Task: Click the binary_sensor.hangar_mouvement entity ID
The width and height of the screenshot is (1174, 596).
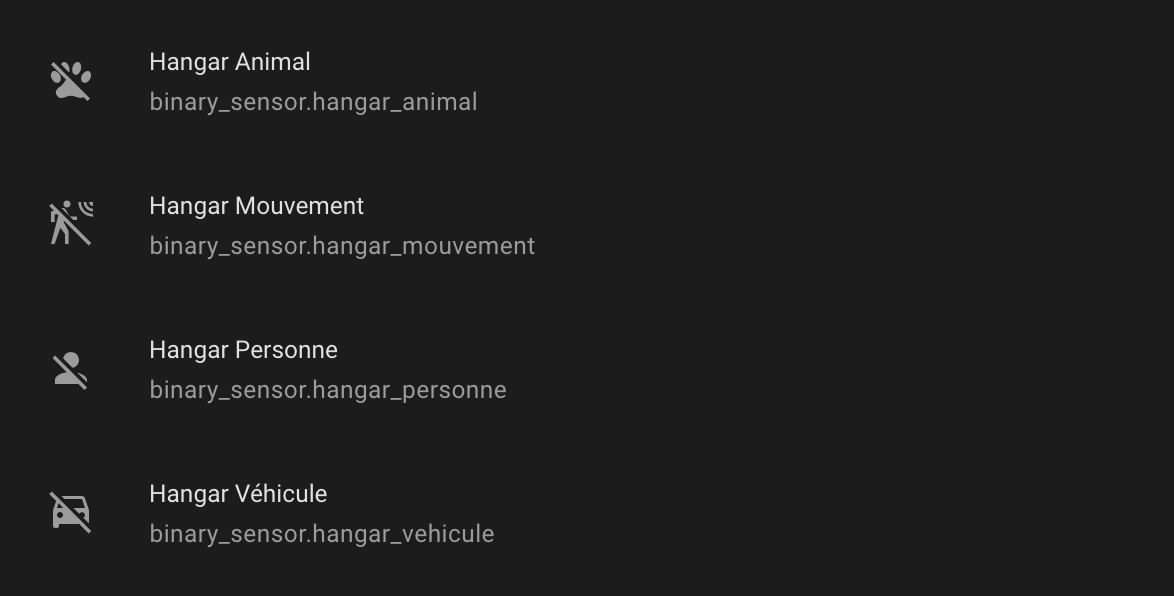Action: tap(342, 246)
